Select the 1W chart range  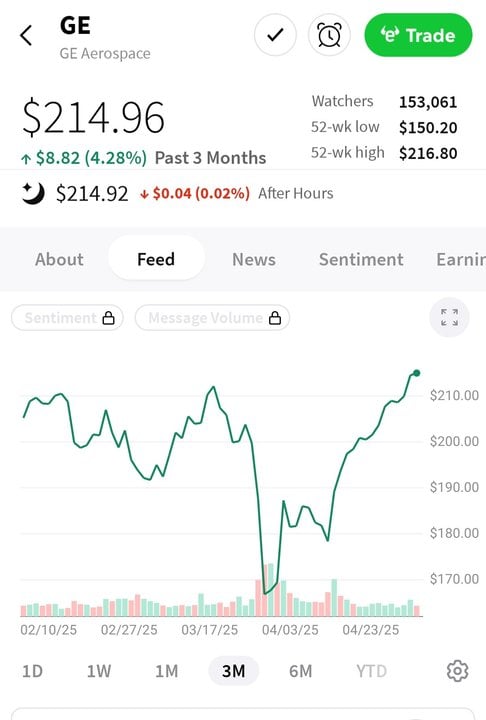(x=99, y=671)
